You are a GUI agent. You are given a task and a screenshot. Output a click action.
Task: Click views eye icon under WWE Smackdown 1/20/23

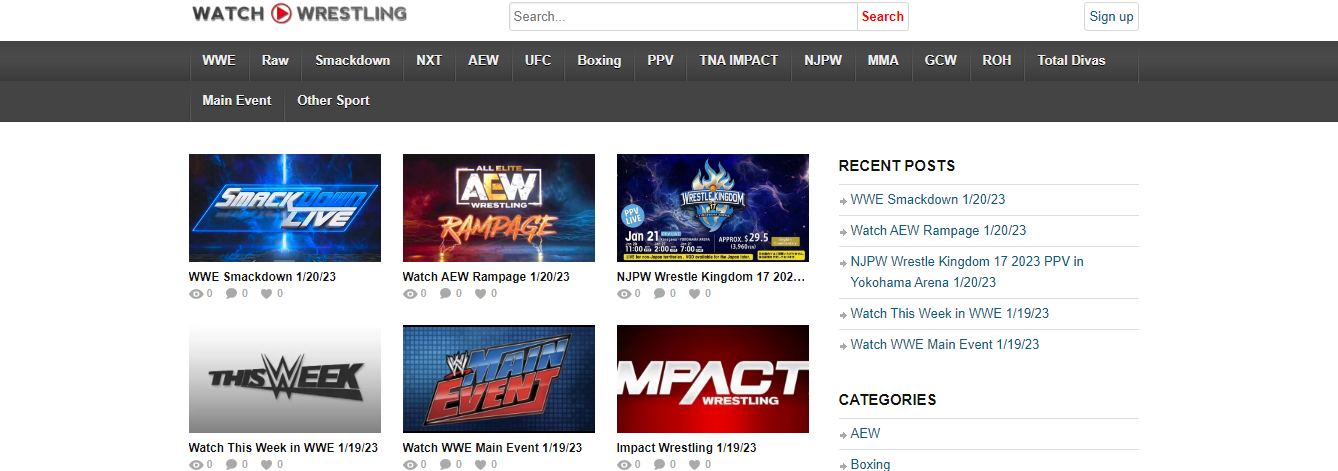(x=196, y=294)
